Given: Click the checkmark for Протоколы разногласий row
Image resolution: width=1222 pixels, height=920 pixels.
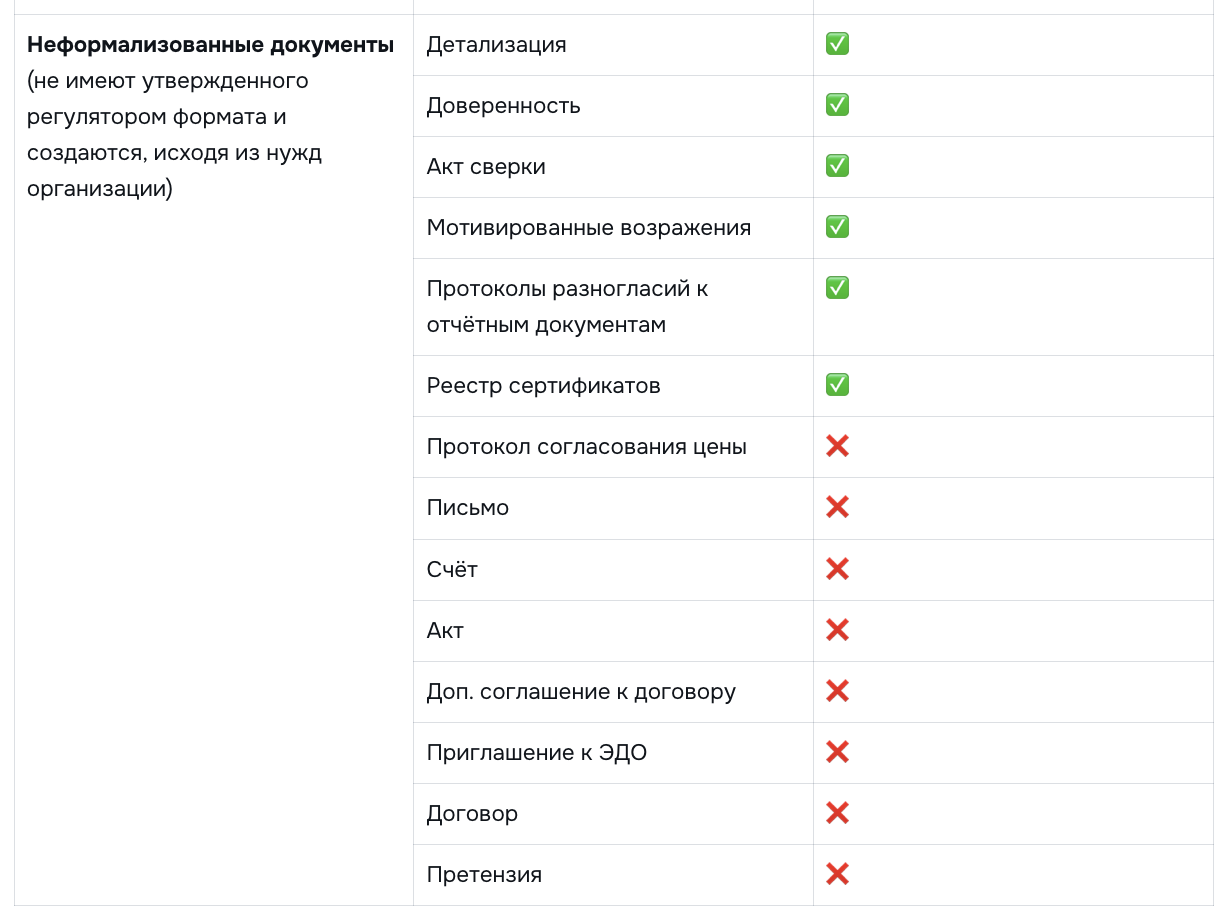Looking at the screenshot, I should (x=837, y=288).
